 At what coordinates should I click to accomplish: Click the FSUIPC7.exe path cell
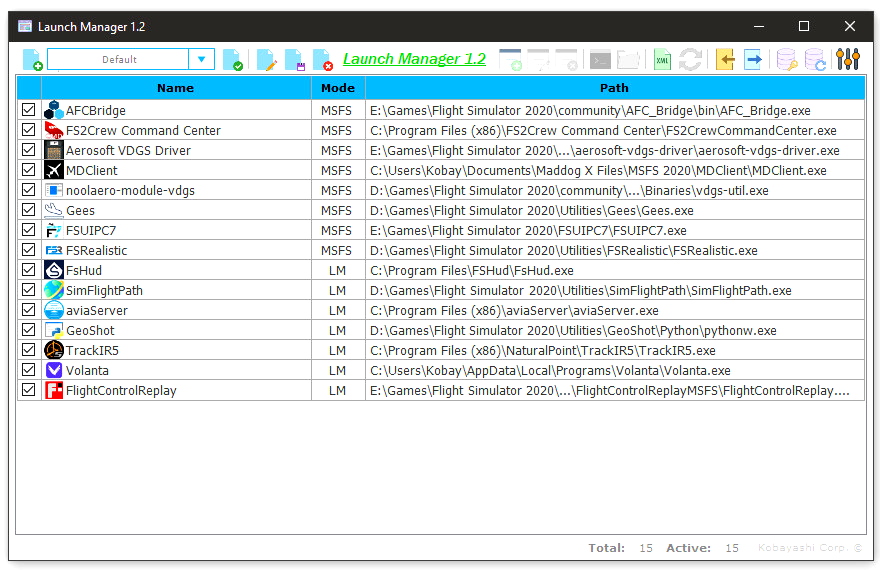tap(615, 231)
